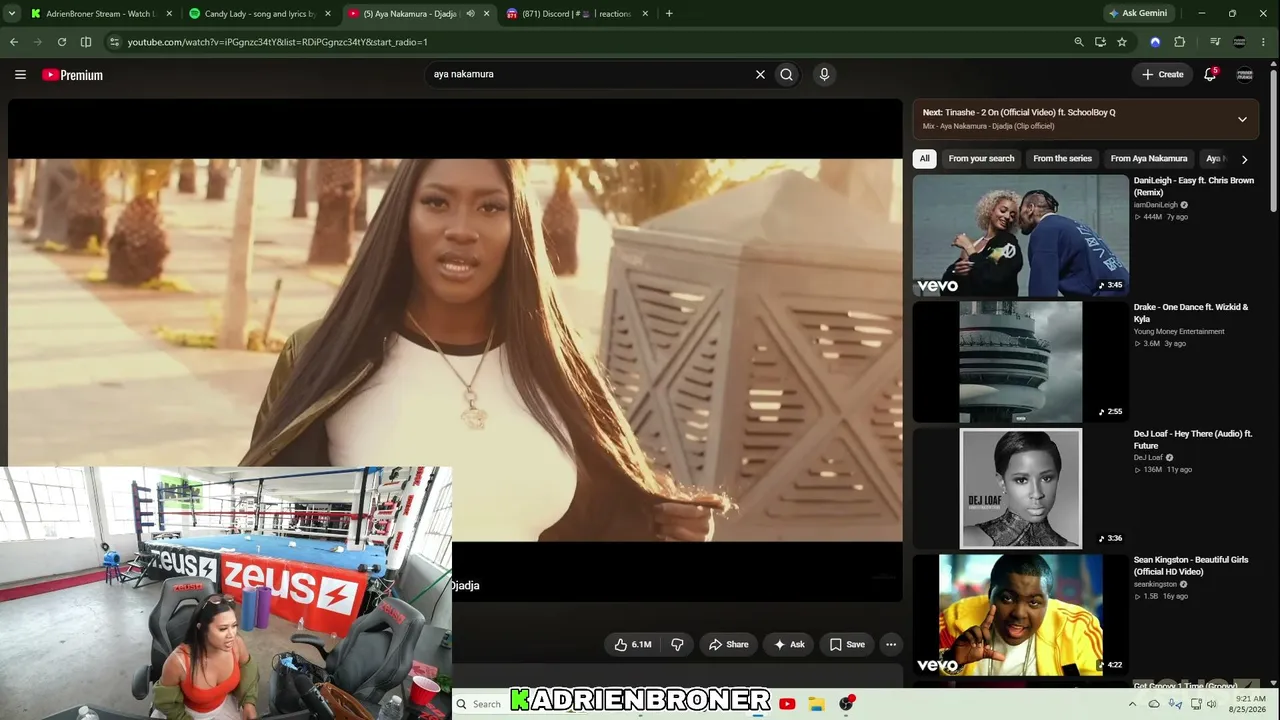Share the Djadja video
1280x720 pixels.
point(728,645)
